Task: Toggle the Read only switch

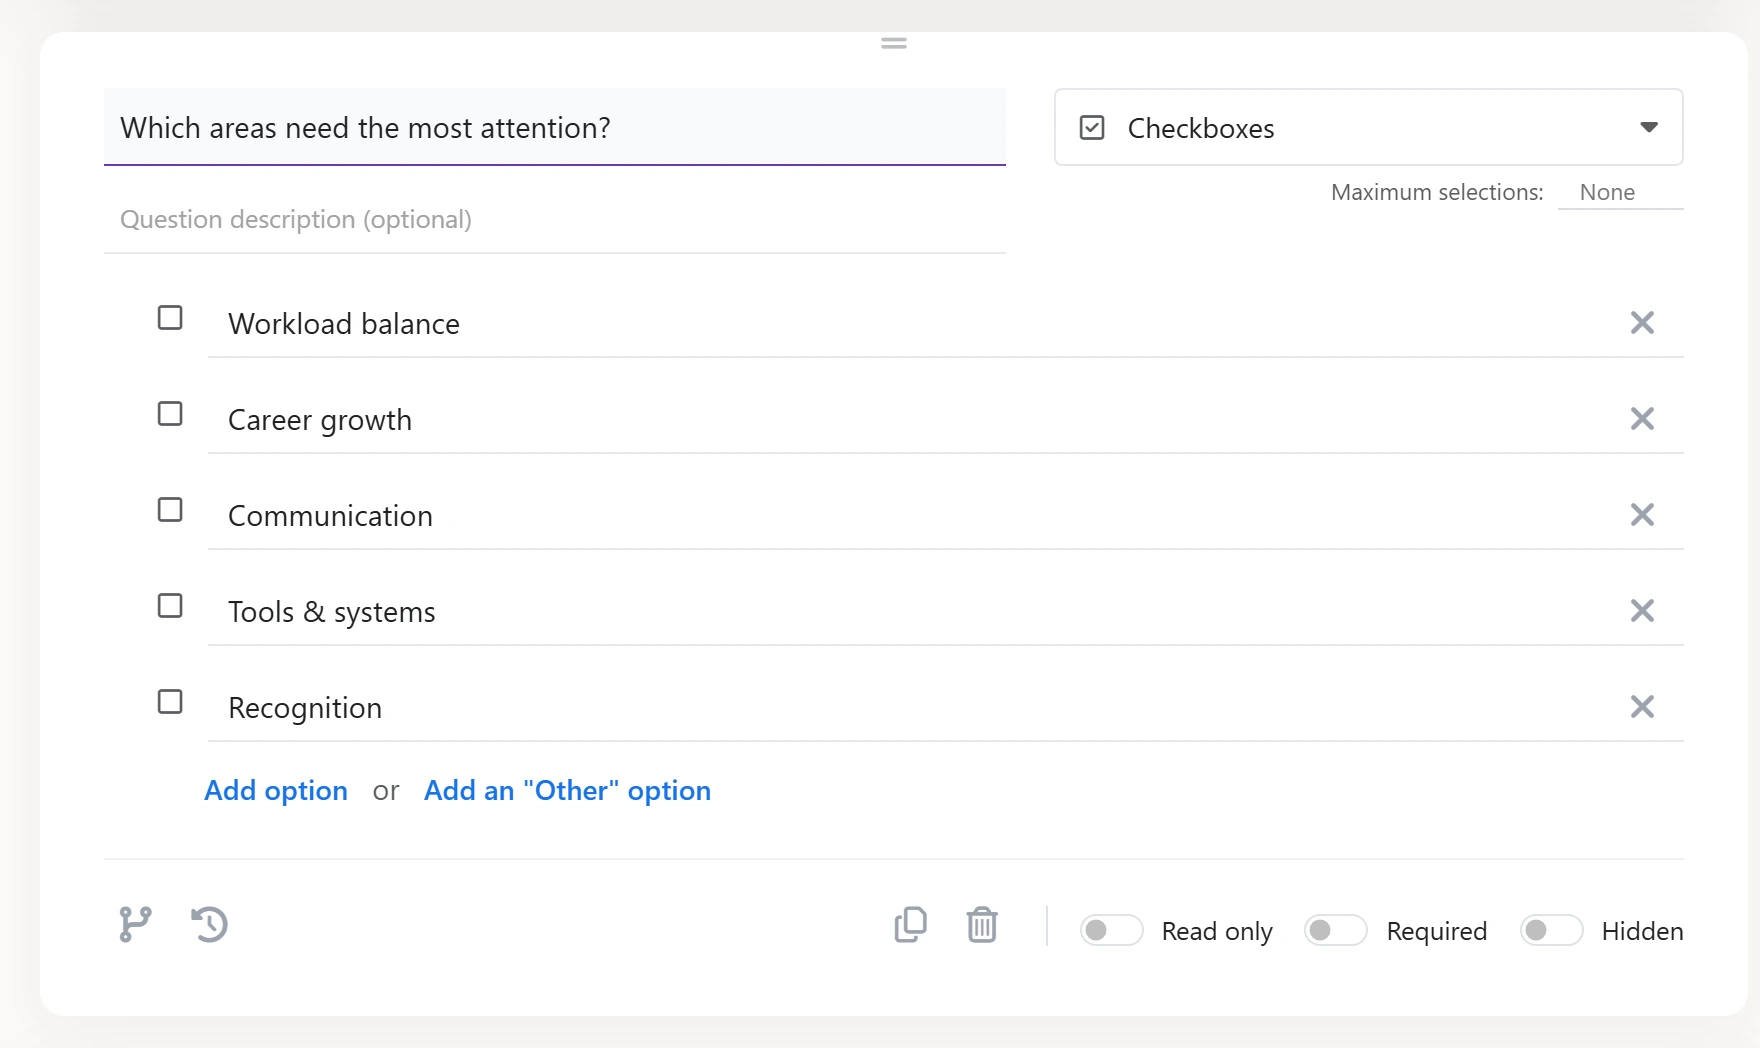Action: 1111,930
